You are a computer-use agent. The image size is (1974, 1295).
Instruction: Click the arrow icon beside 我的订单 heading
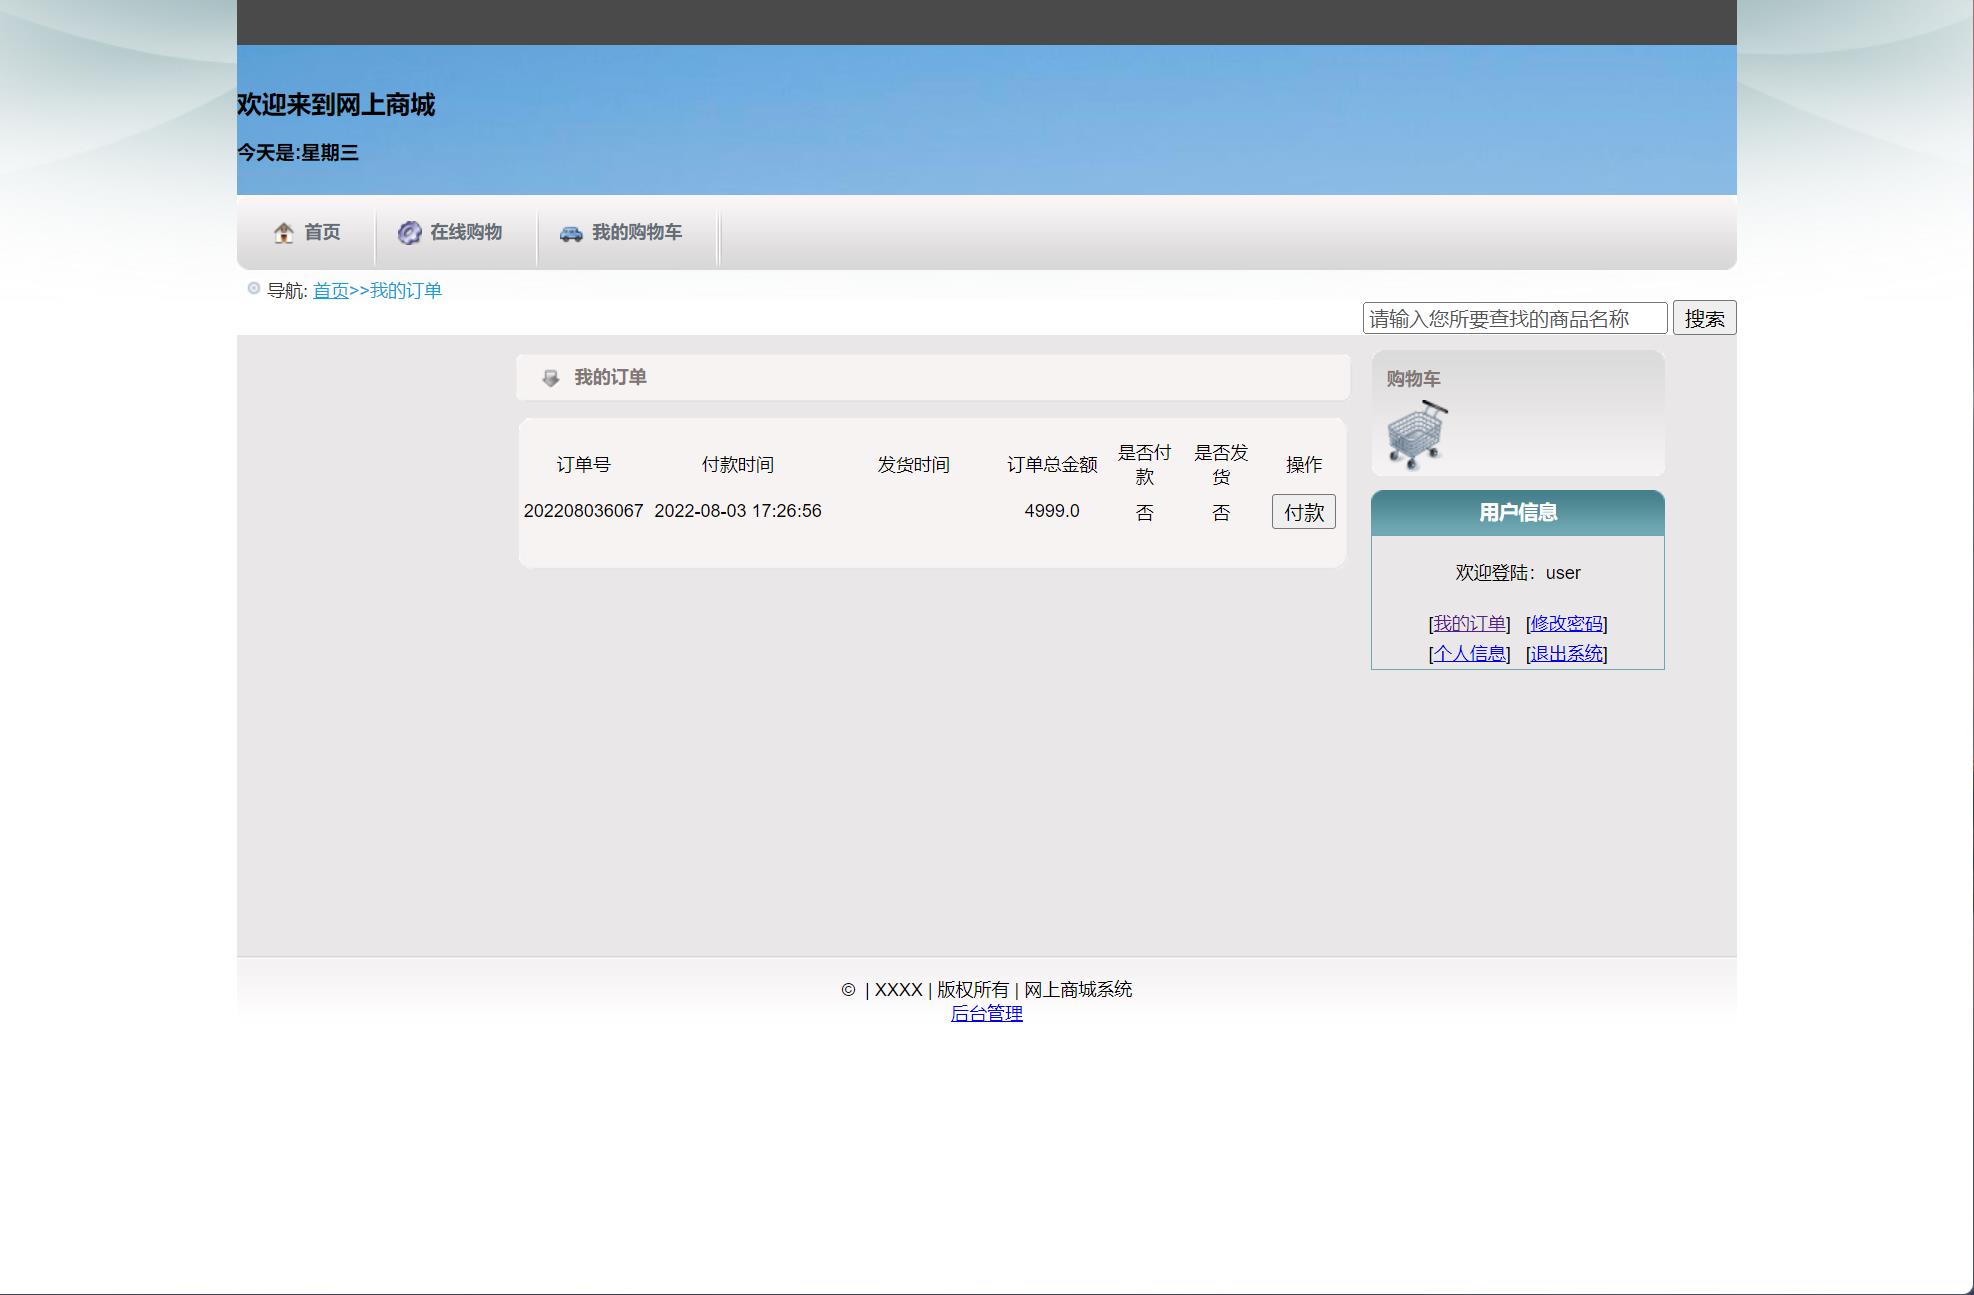549,378
